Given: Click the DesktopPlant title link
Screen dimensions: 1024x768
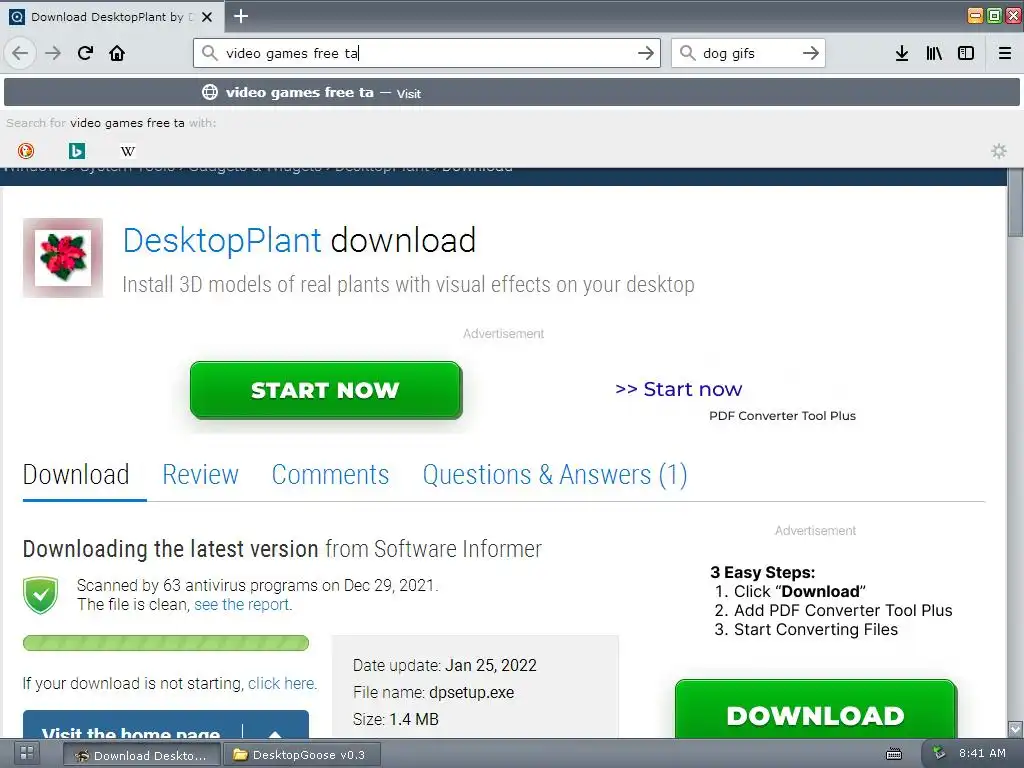Looking at the screenshot, I should [x=222, y=240].
